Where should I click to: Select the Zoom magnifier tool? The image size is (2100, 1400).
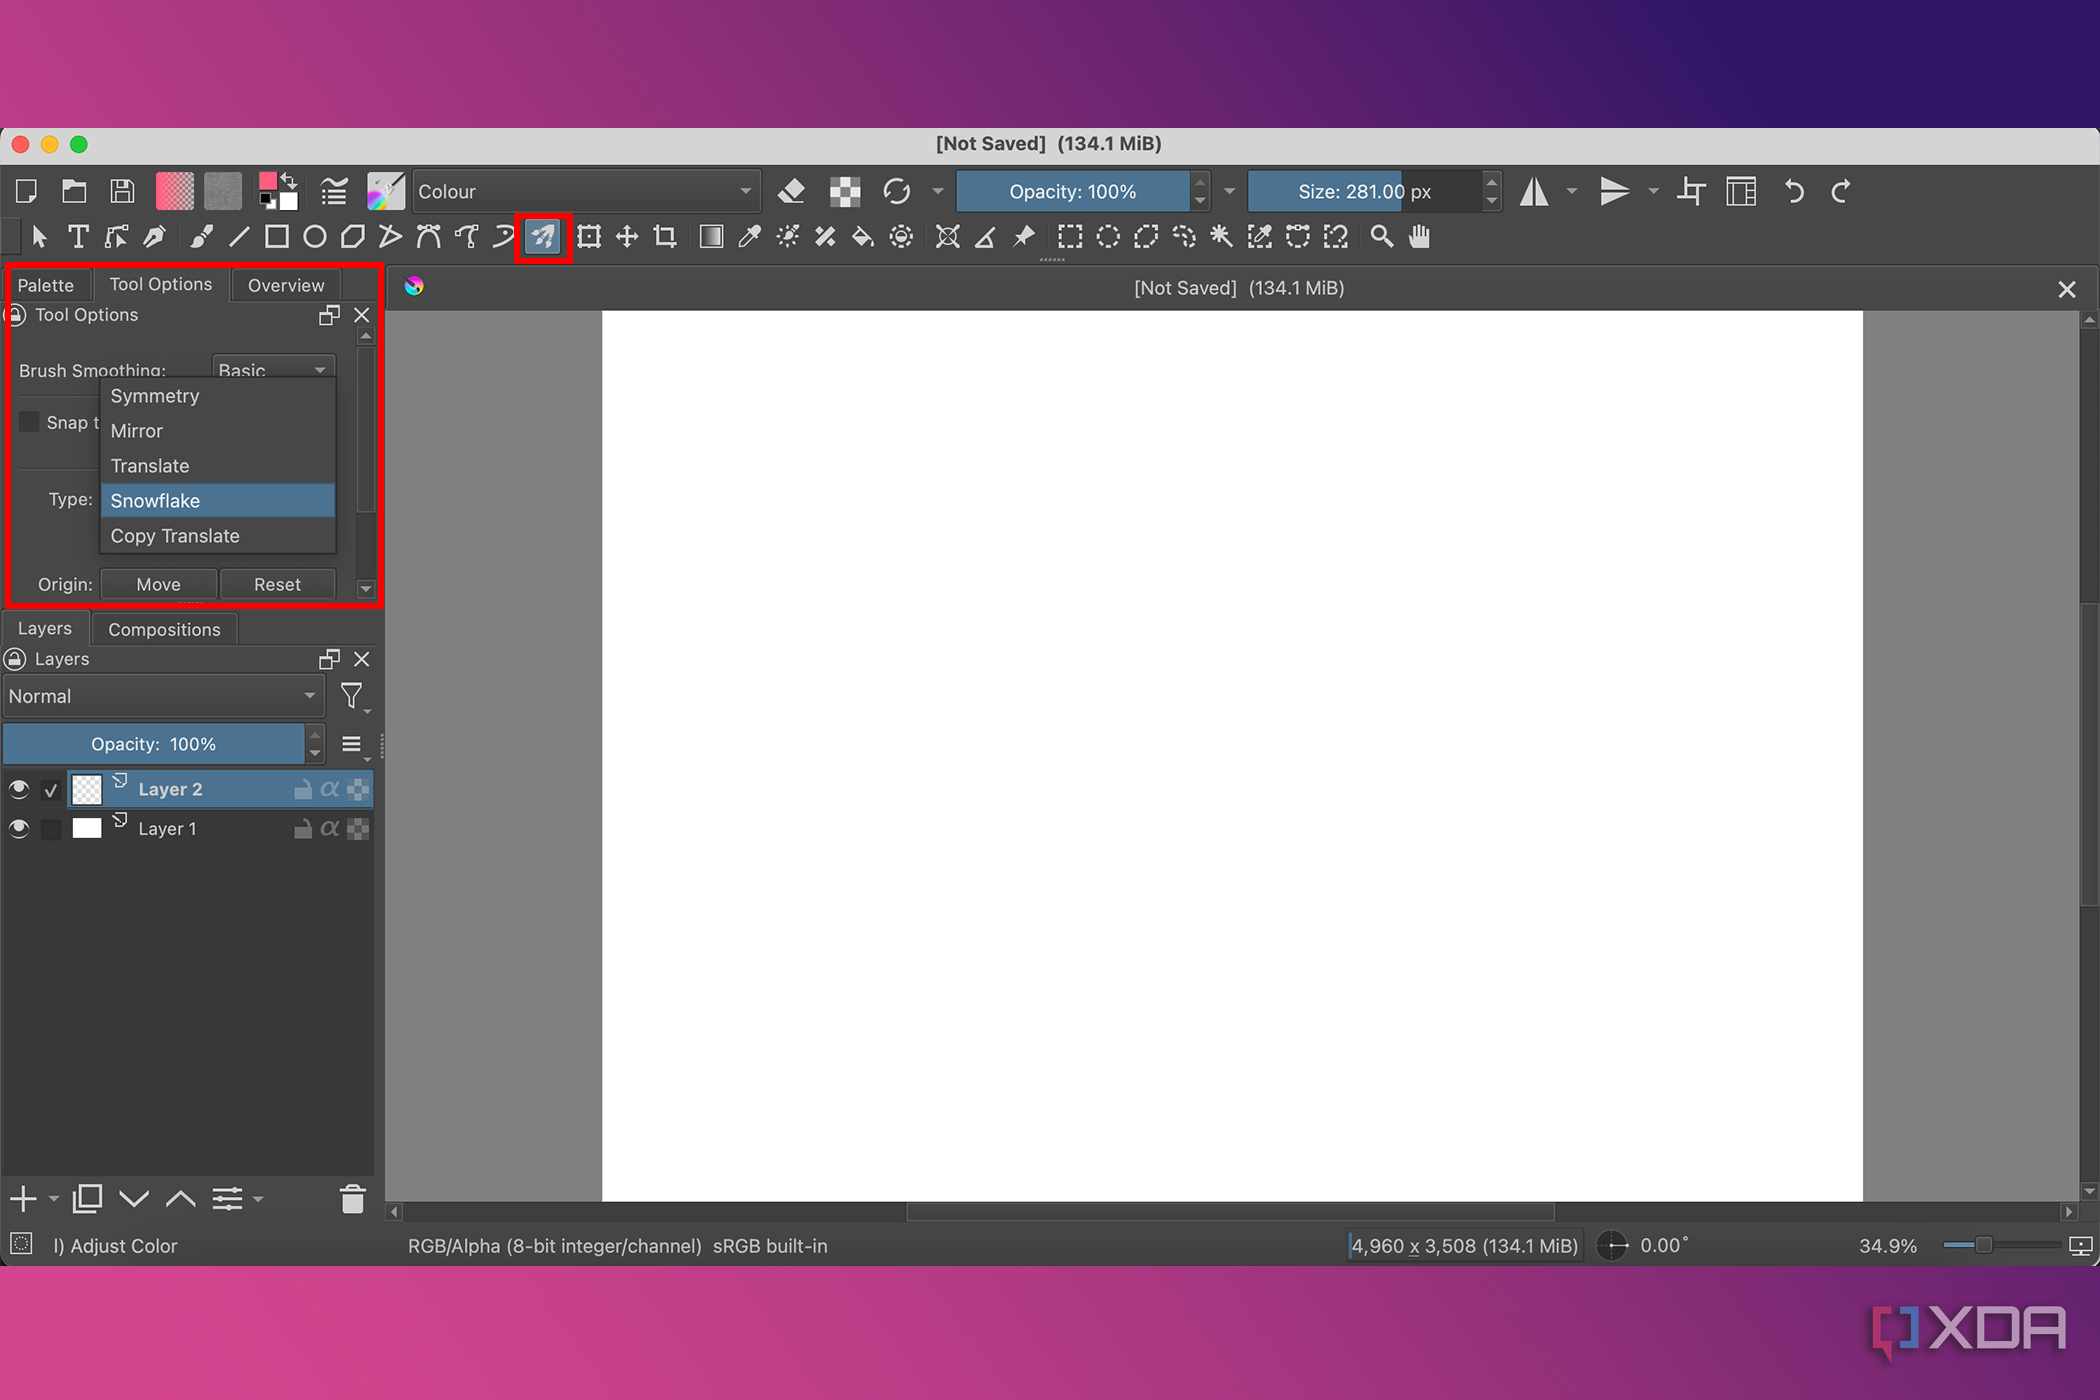[1381, 237]
